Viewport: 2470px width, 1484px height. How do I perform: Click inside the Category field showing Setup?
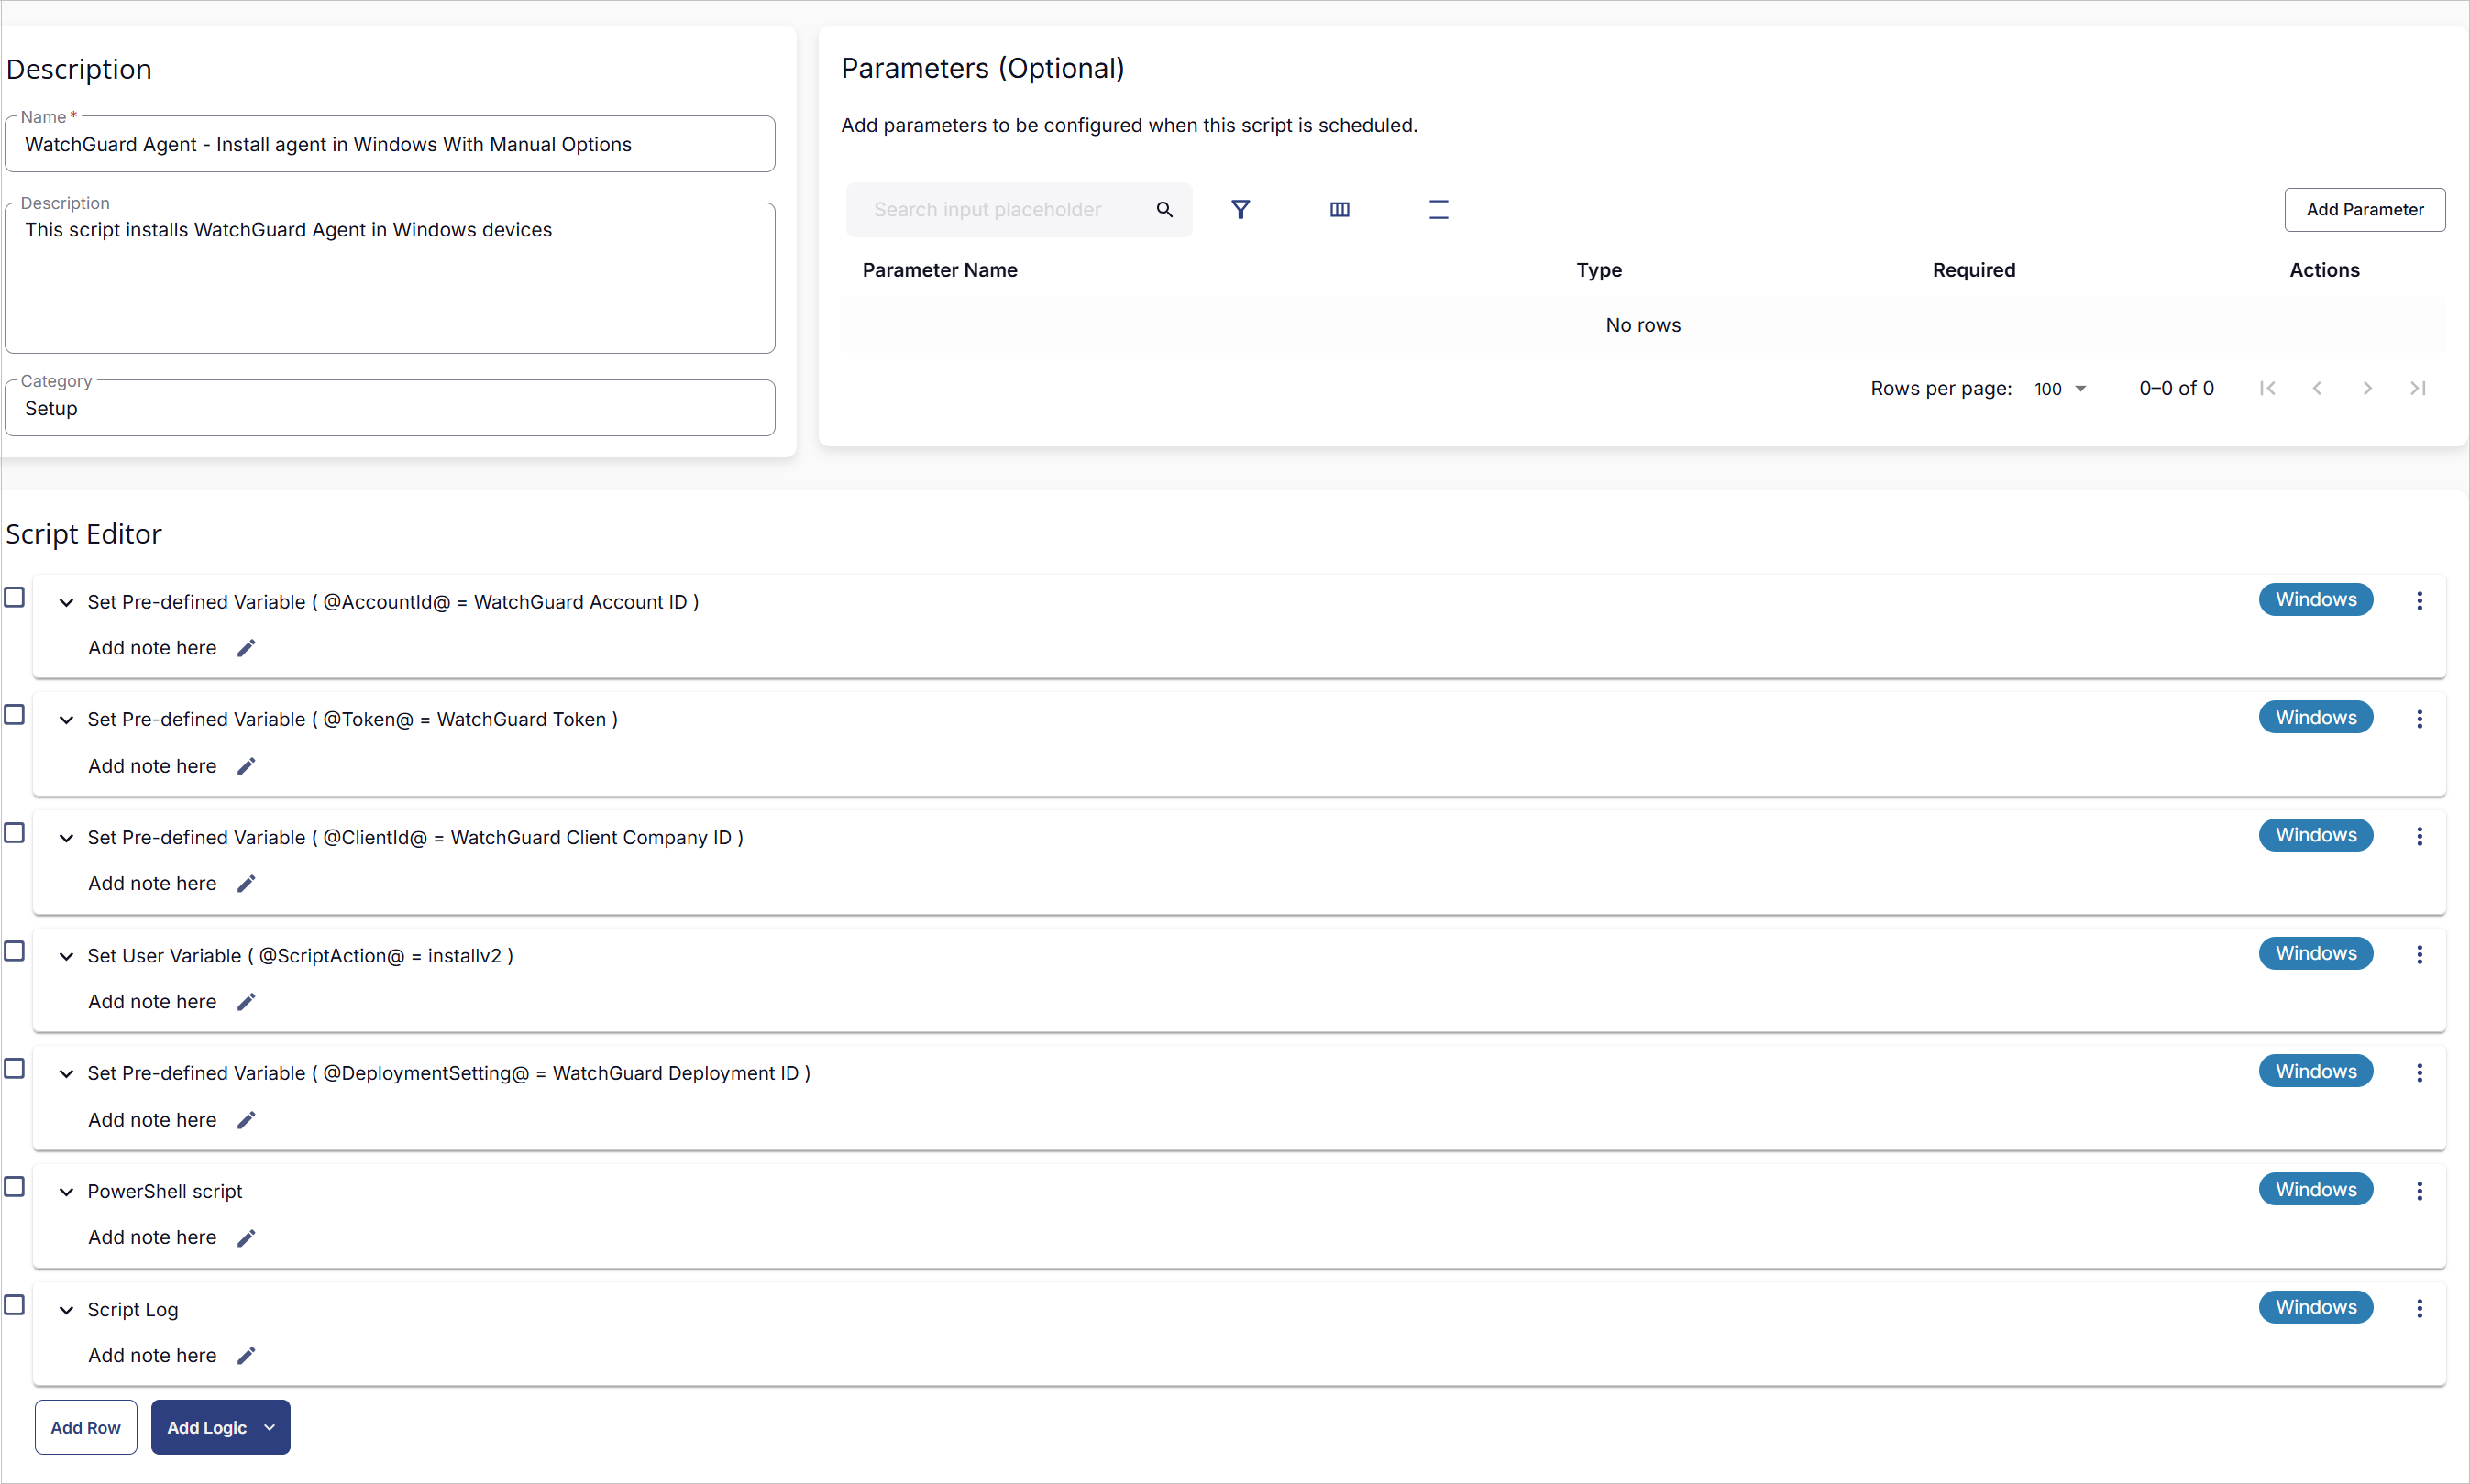[x=390, y=408]
